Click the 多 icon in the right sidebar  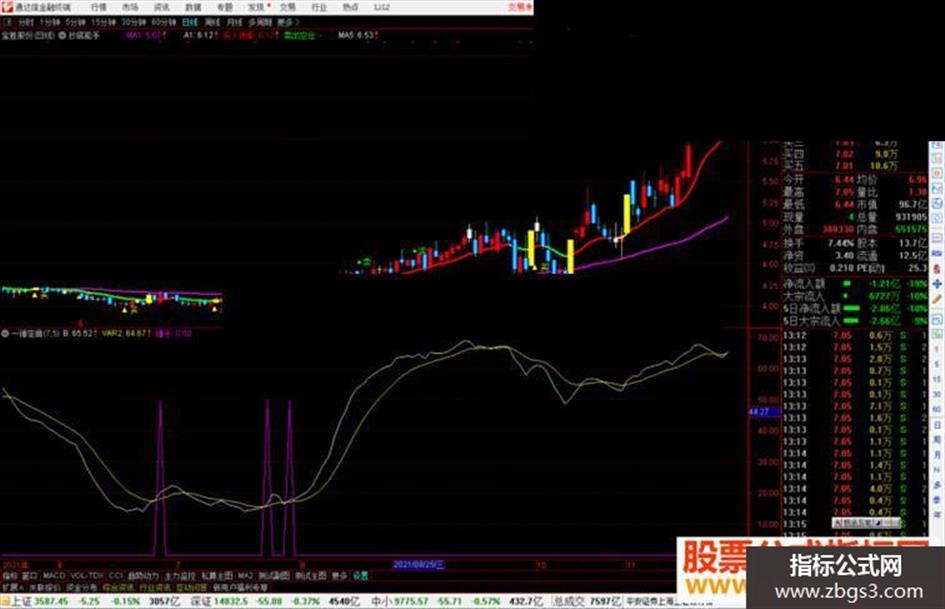tap(937, 484)
